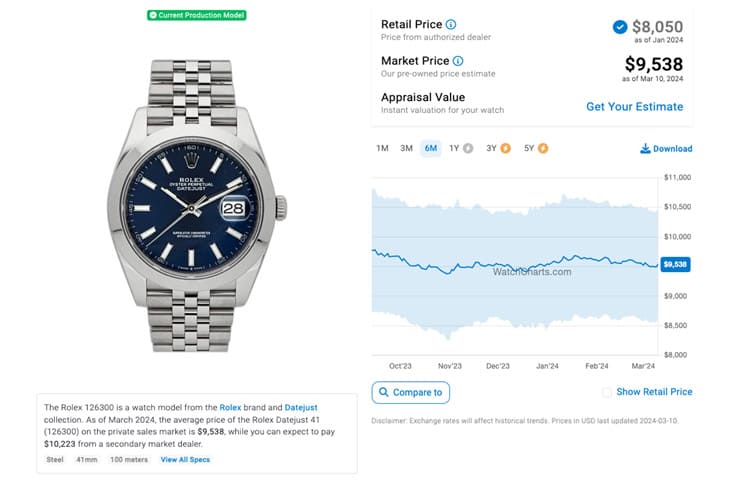
Task: Click the $9,538 price marker on chart
Action: click(675, 265)
